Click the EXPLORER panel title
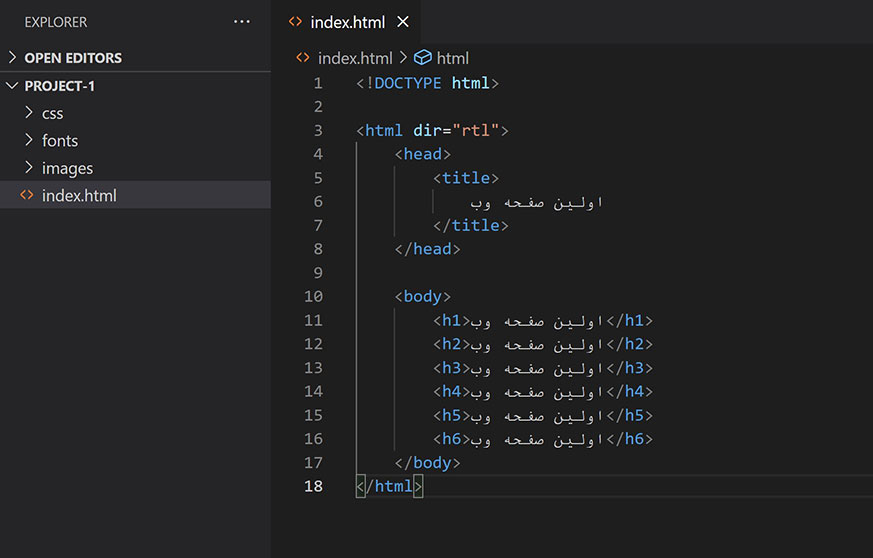 (56, 21)
